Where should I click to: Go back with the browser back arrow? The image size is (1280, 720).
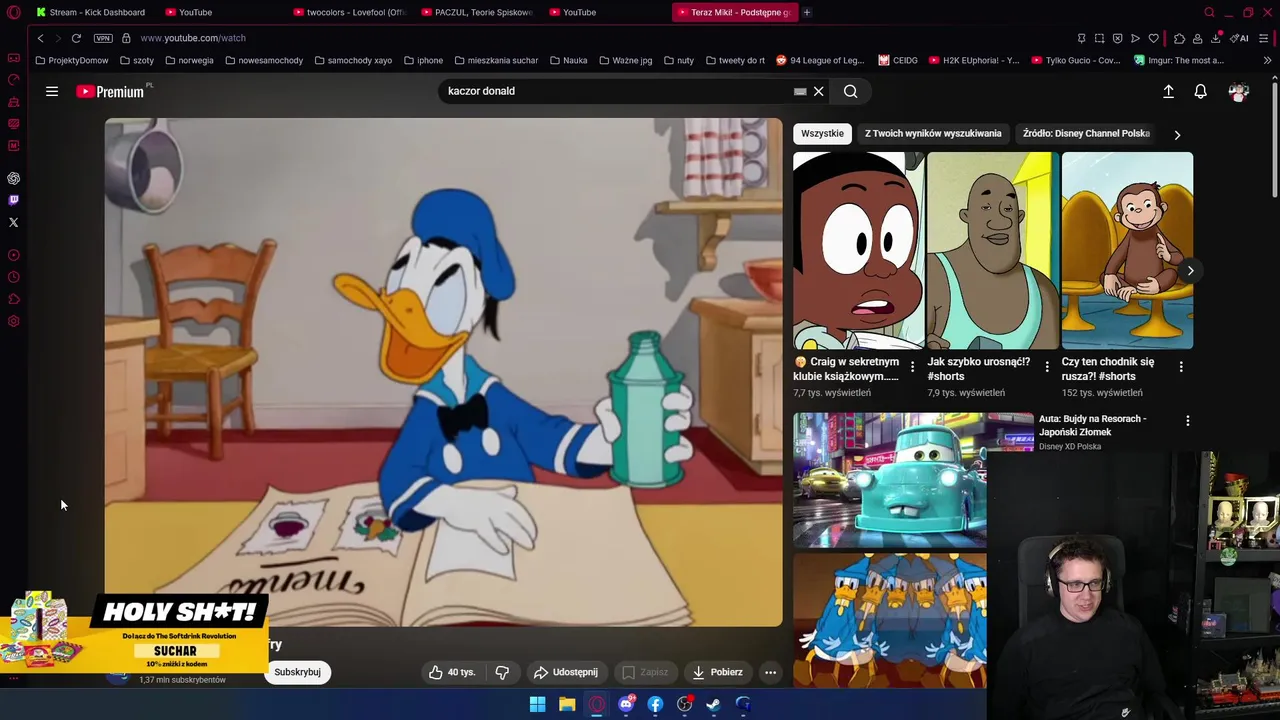(x=40, y=38)
